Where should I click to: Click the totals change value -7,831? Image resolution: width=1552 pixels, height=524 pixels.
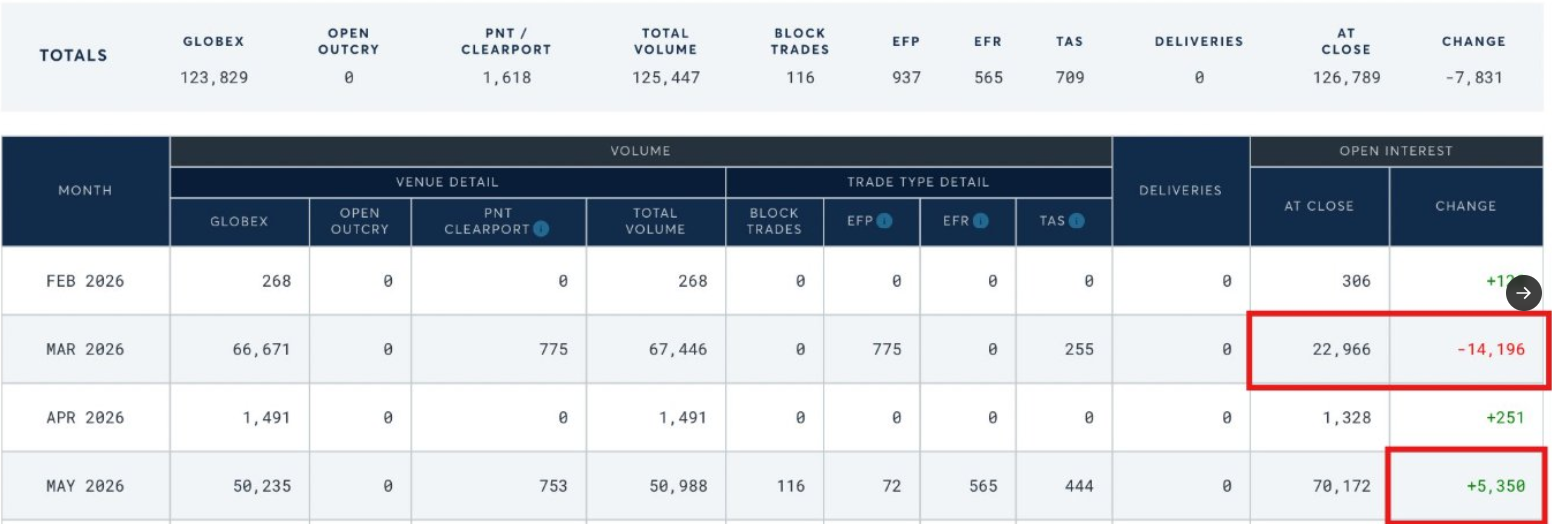[x=1473, y=77]
